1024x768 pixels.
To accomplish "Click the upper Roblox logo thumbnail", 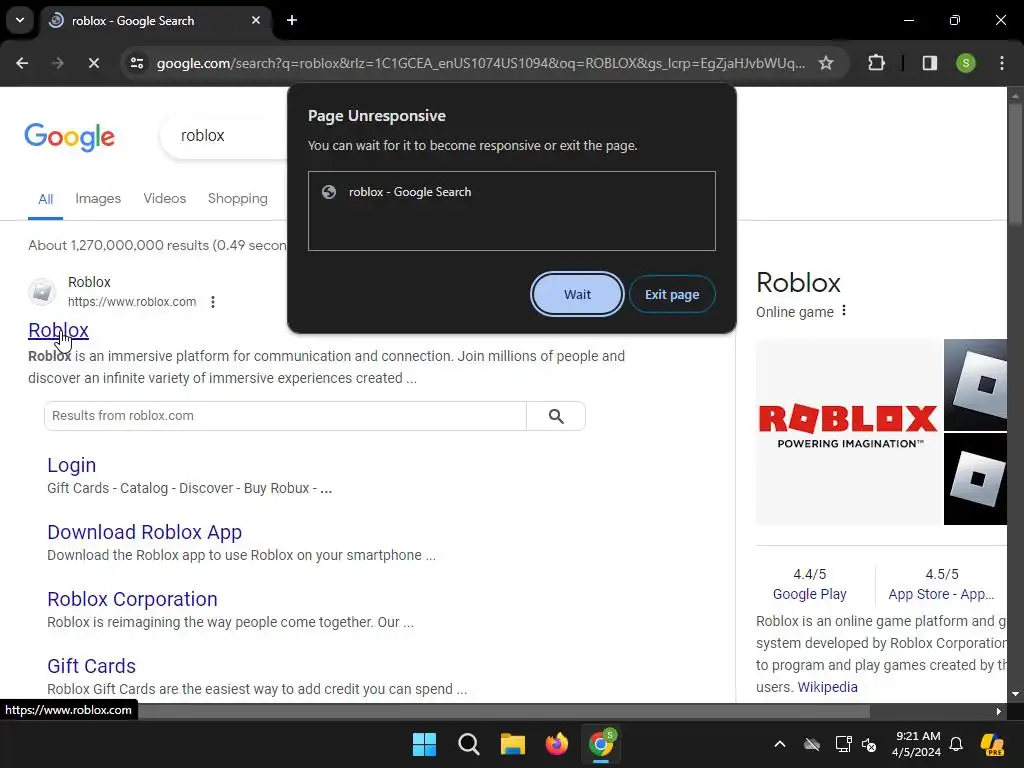I will tap(976, 385).
